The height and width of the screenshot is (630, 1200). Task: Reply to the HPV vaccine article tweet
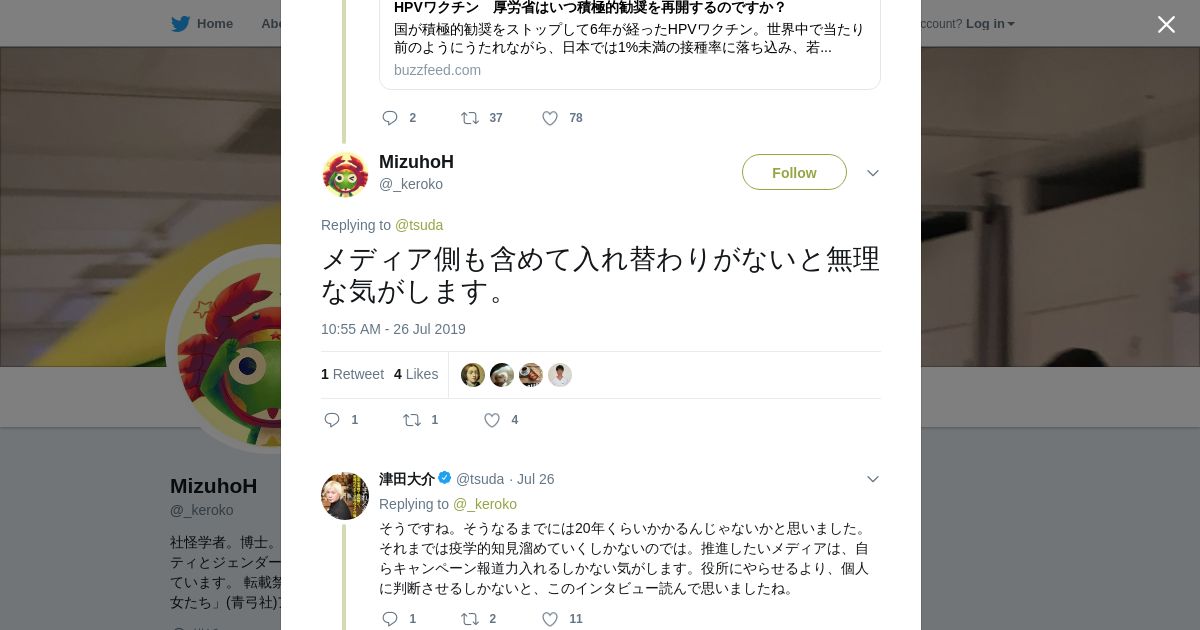(390, 118)
